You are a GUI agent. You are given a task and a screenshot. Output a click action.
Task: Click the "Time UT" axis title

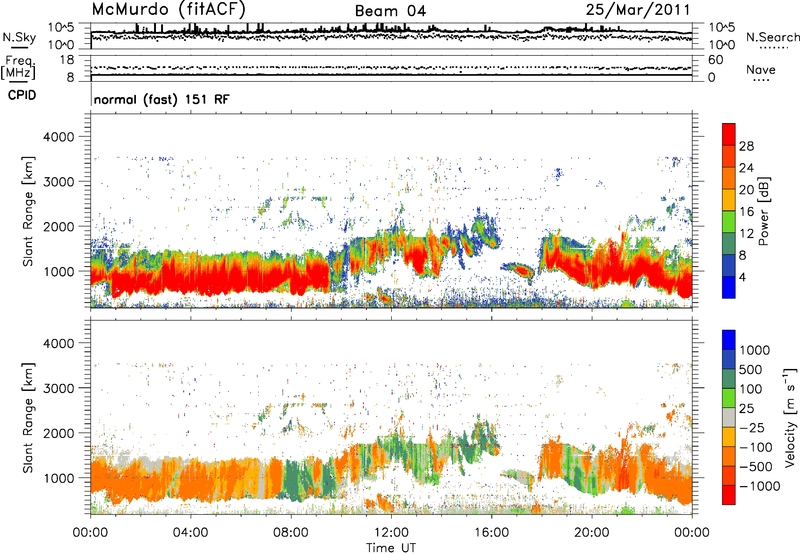coord(391,548)
